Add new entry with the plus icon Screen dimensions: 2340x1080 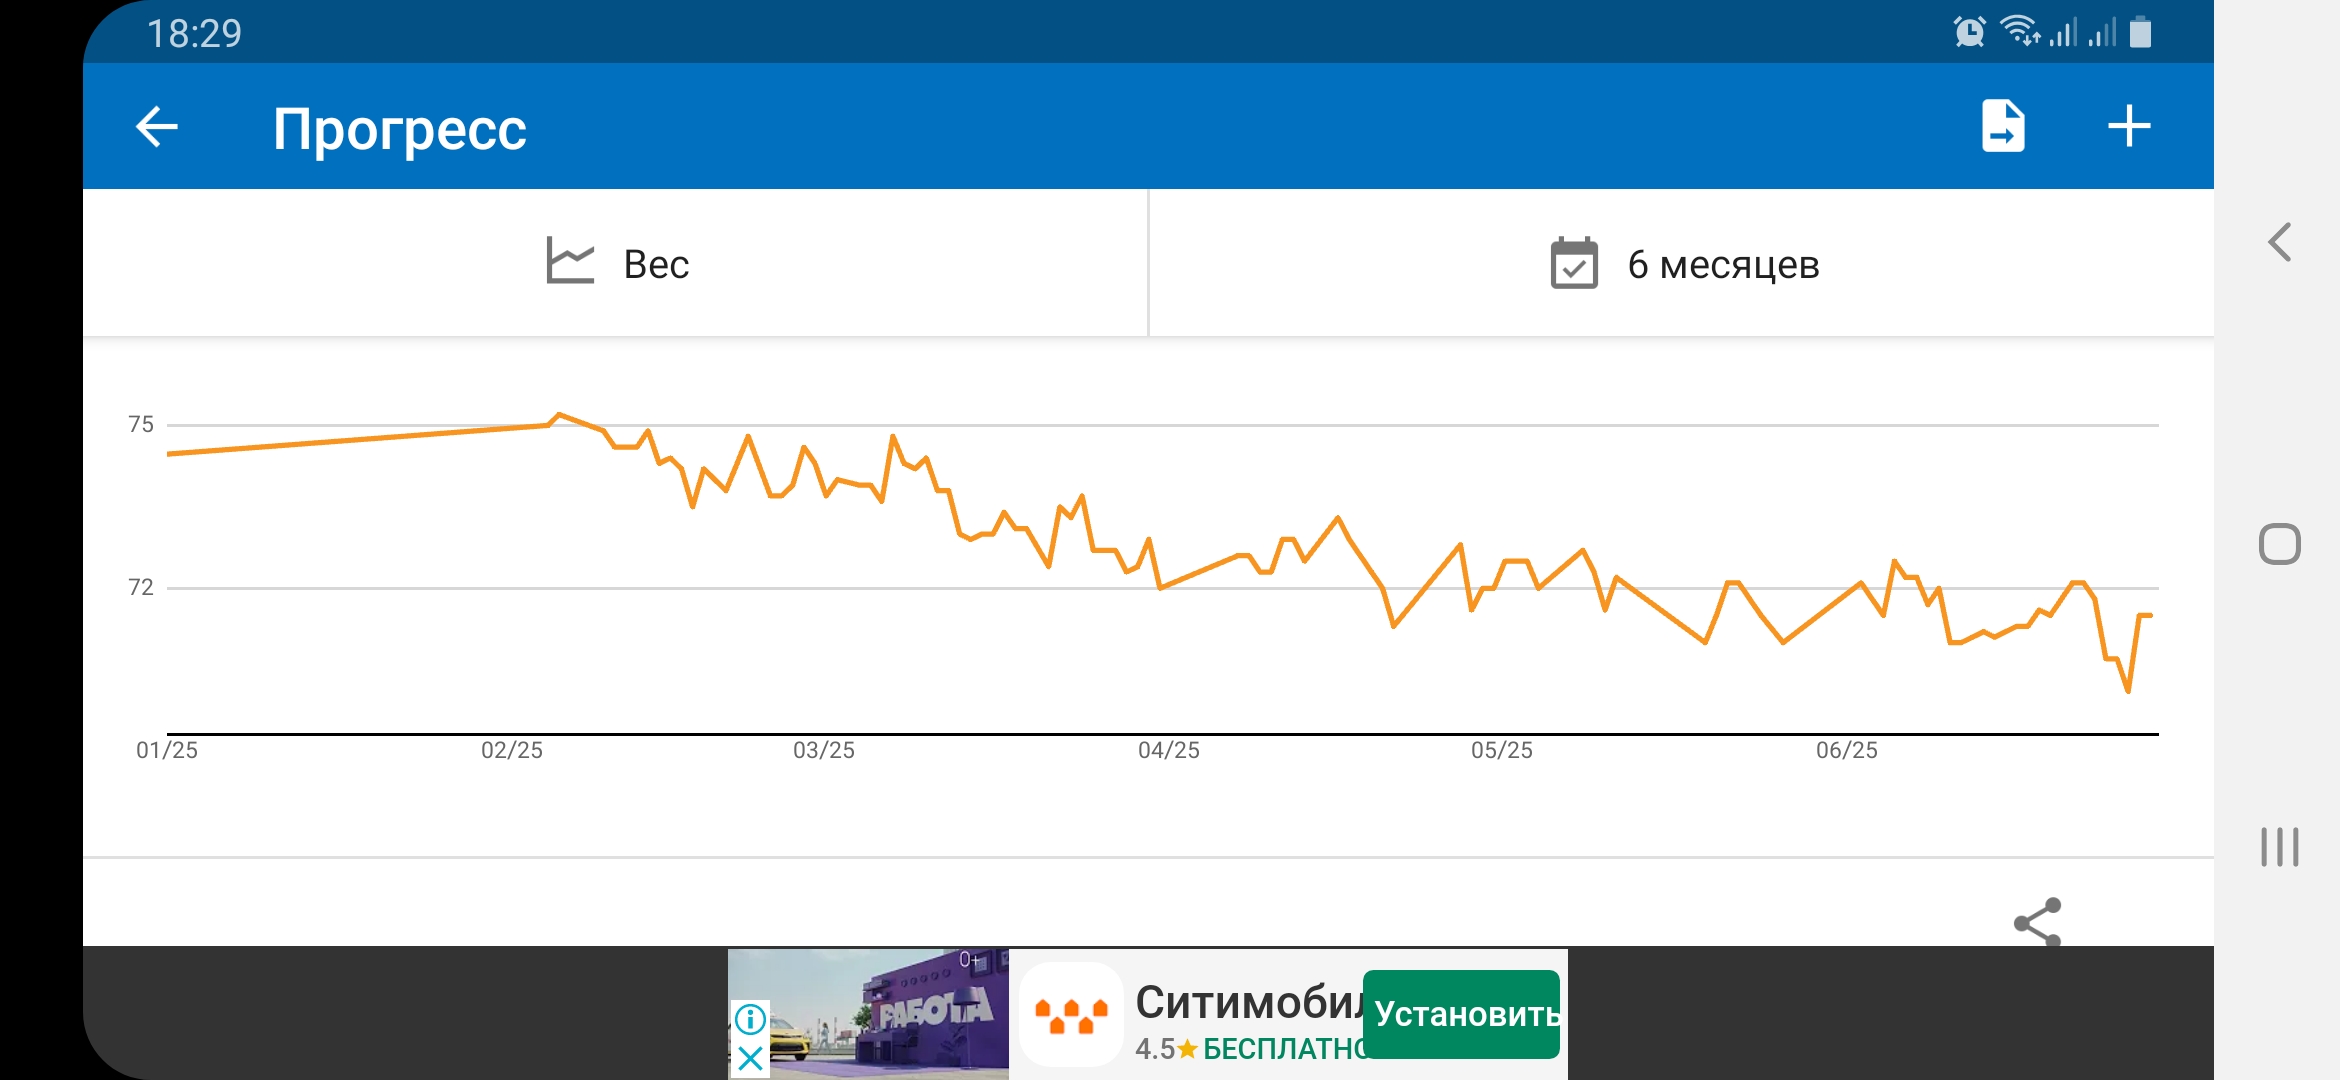[2129, 127]
